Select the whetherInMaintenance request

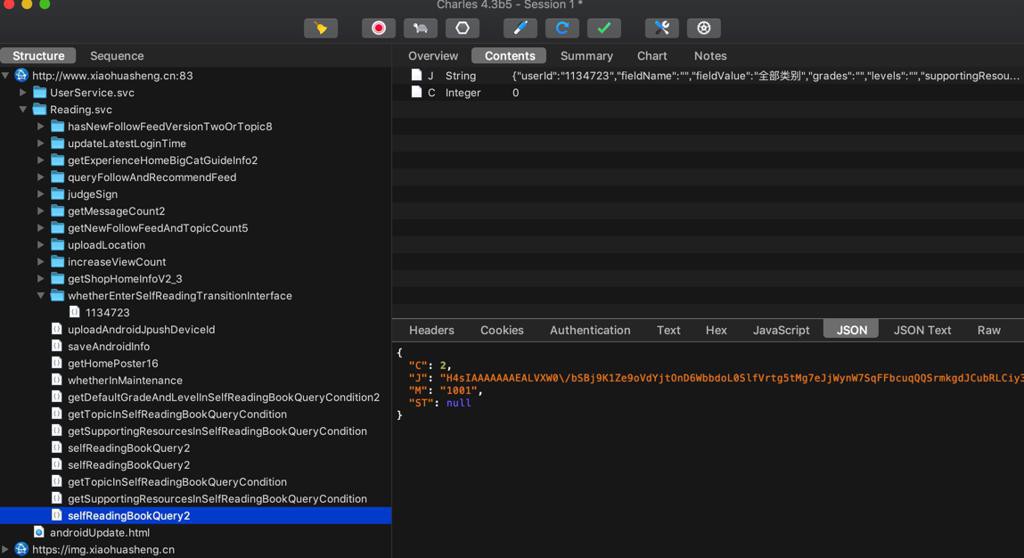[x=125, y=380]
